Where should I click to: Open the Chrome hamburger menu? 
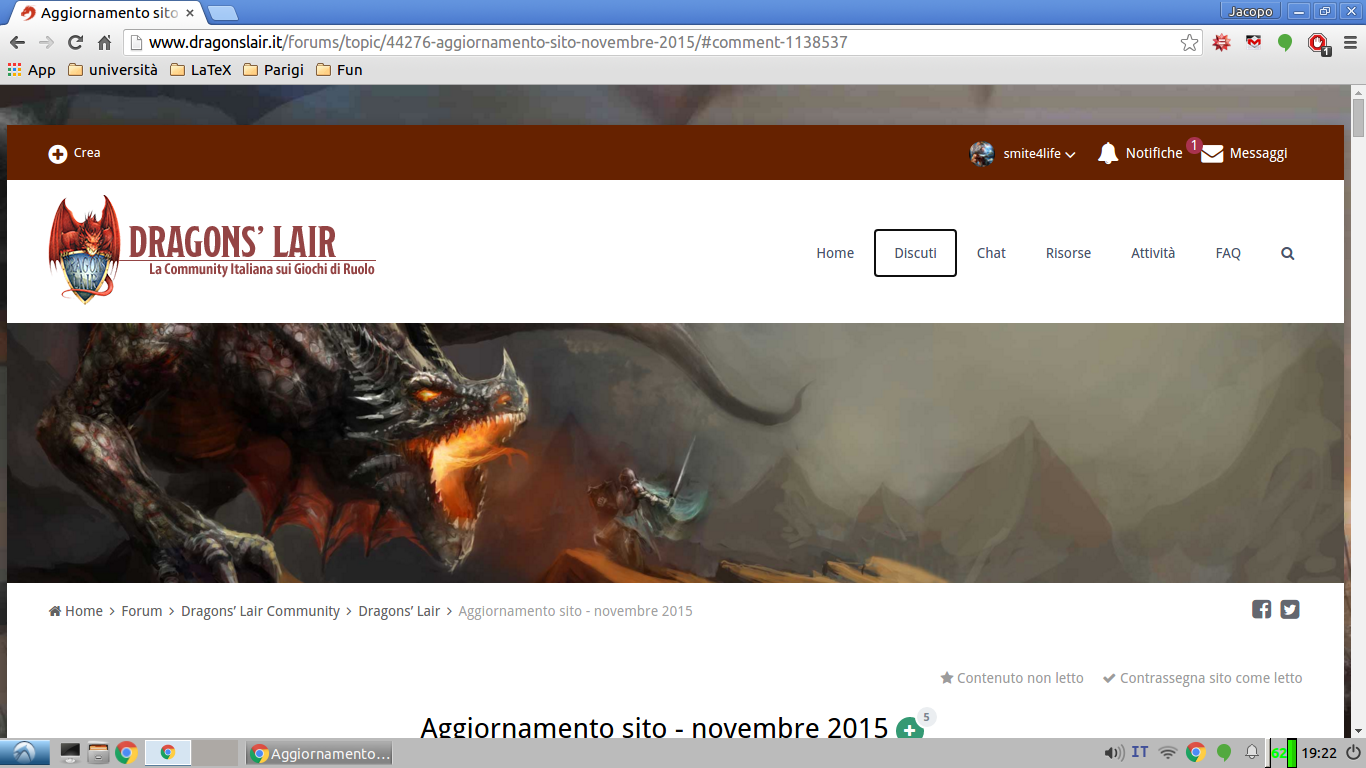coord(1350,43)
